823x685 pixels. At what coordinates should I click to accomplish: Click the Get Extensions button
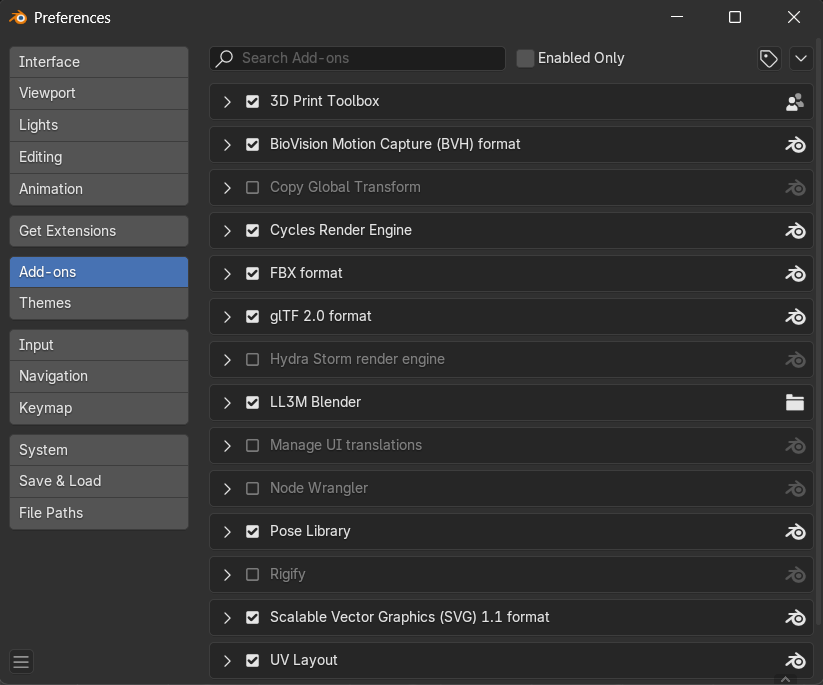click(99, 231)
